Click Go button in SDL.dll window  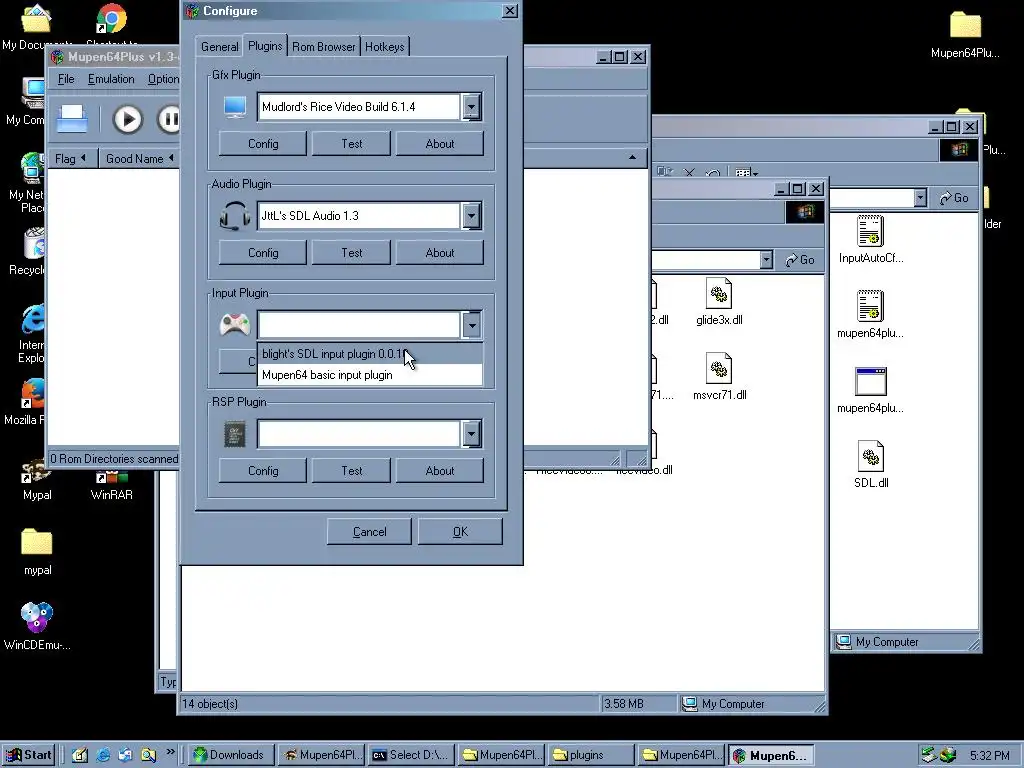[953, 198]
